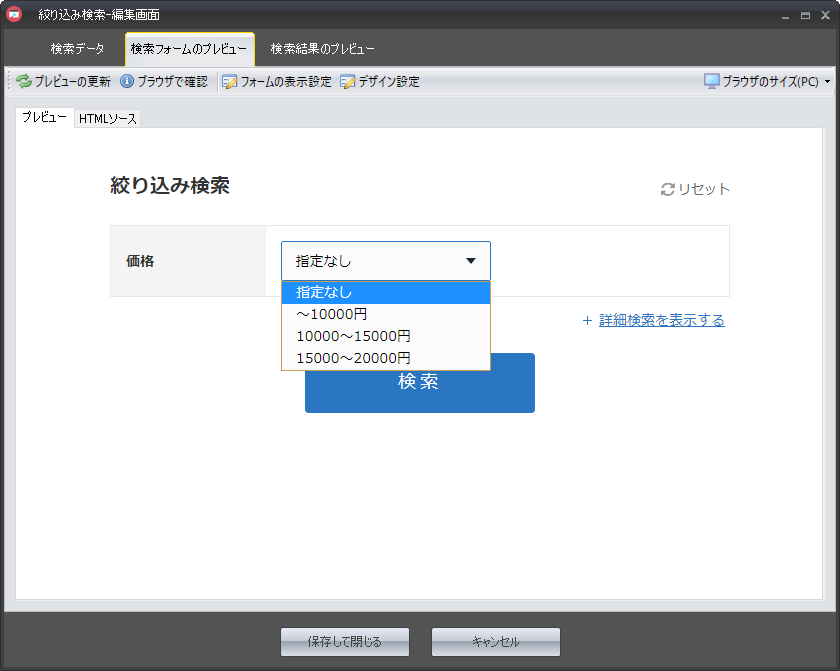The image size is (840, 671).
Task: Click the reset refresh icon
Action: 668,190
